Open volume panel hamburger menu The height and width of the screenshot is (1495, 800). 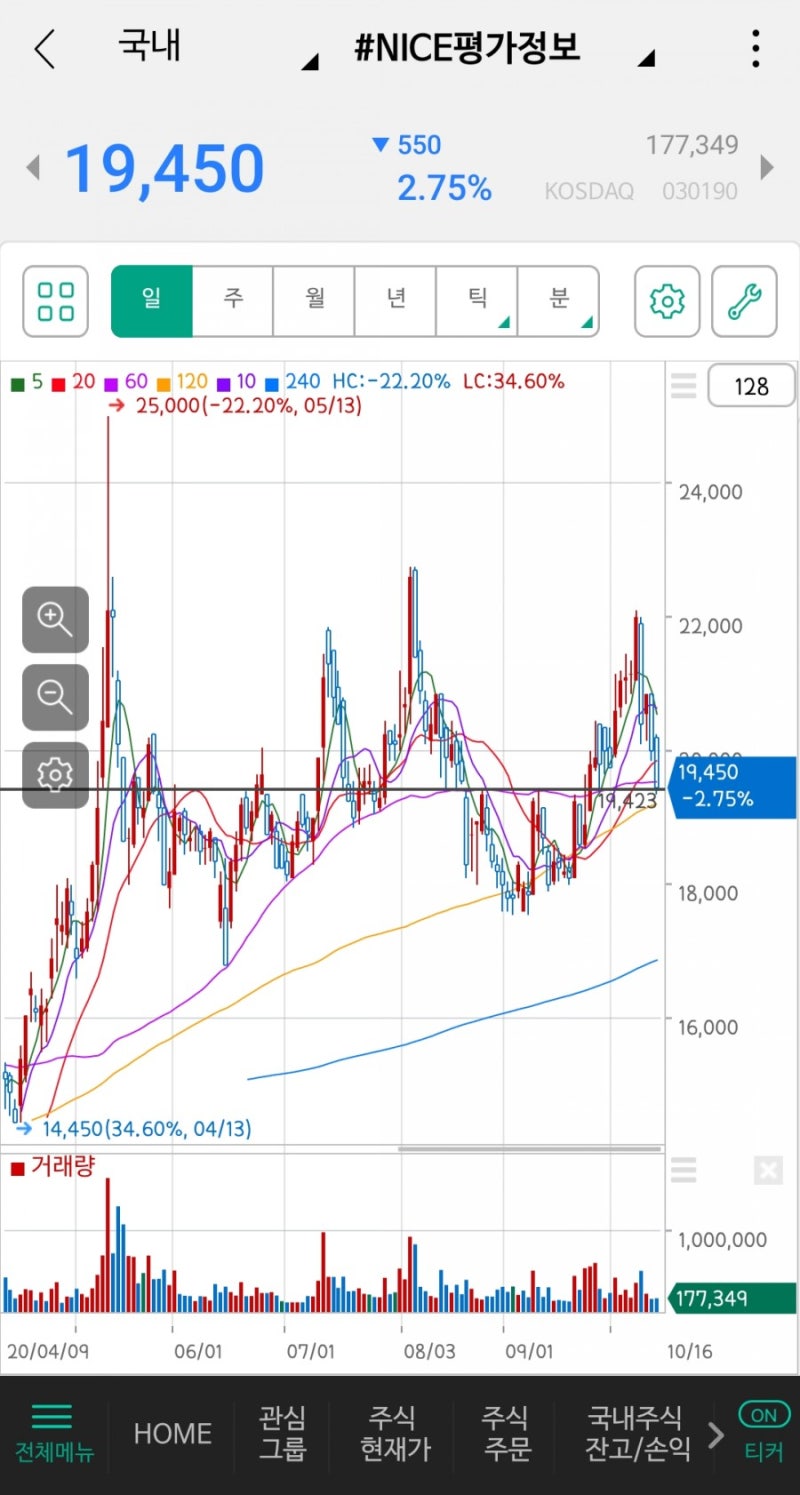point(684,1170)
